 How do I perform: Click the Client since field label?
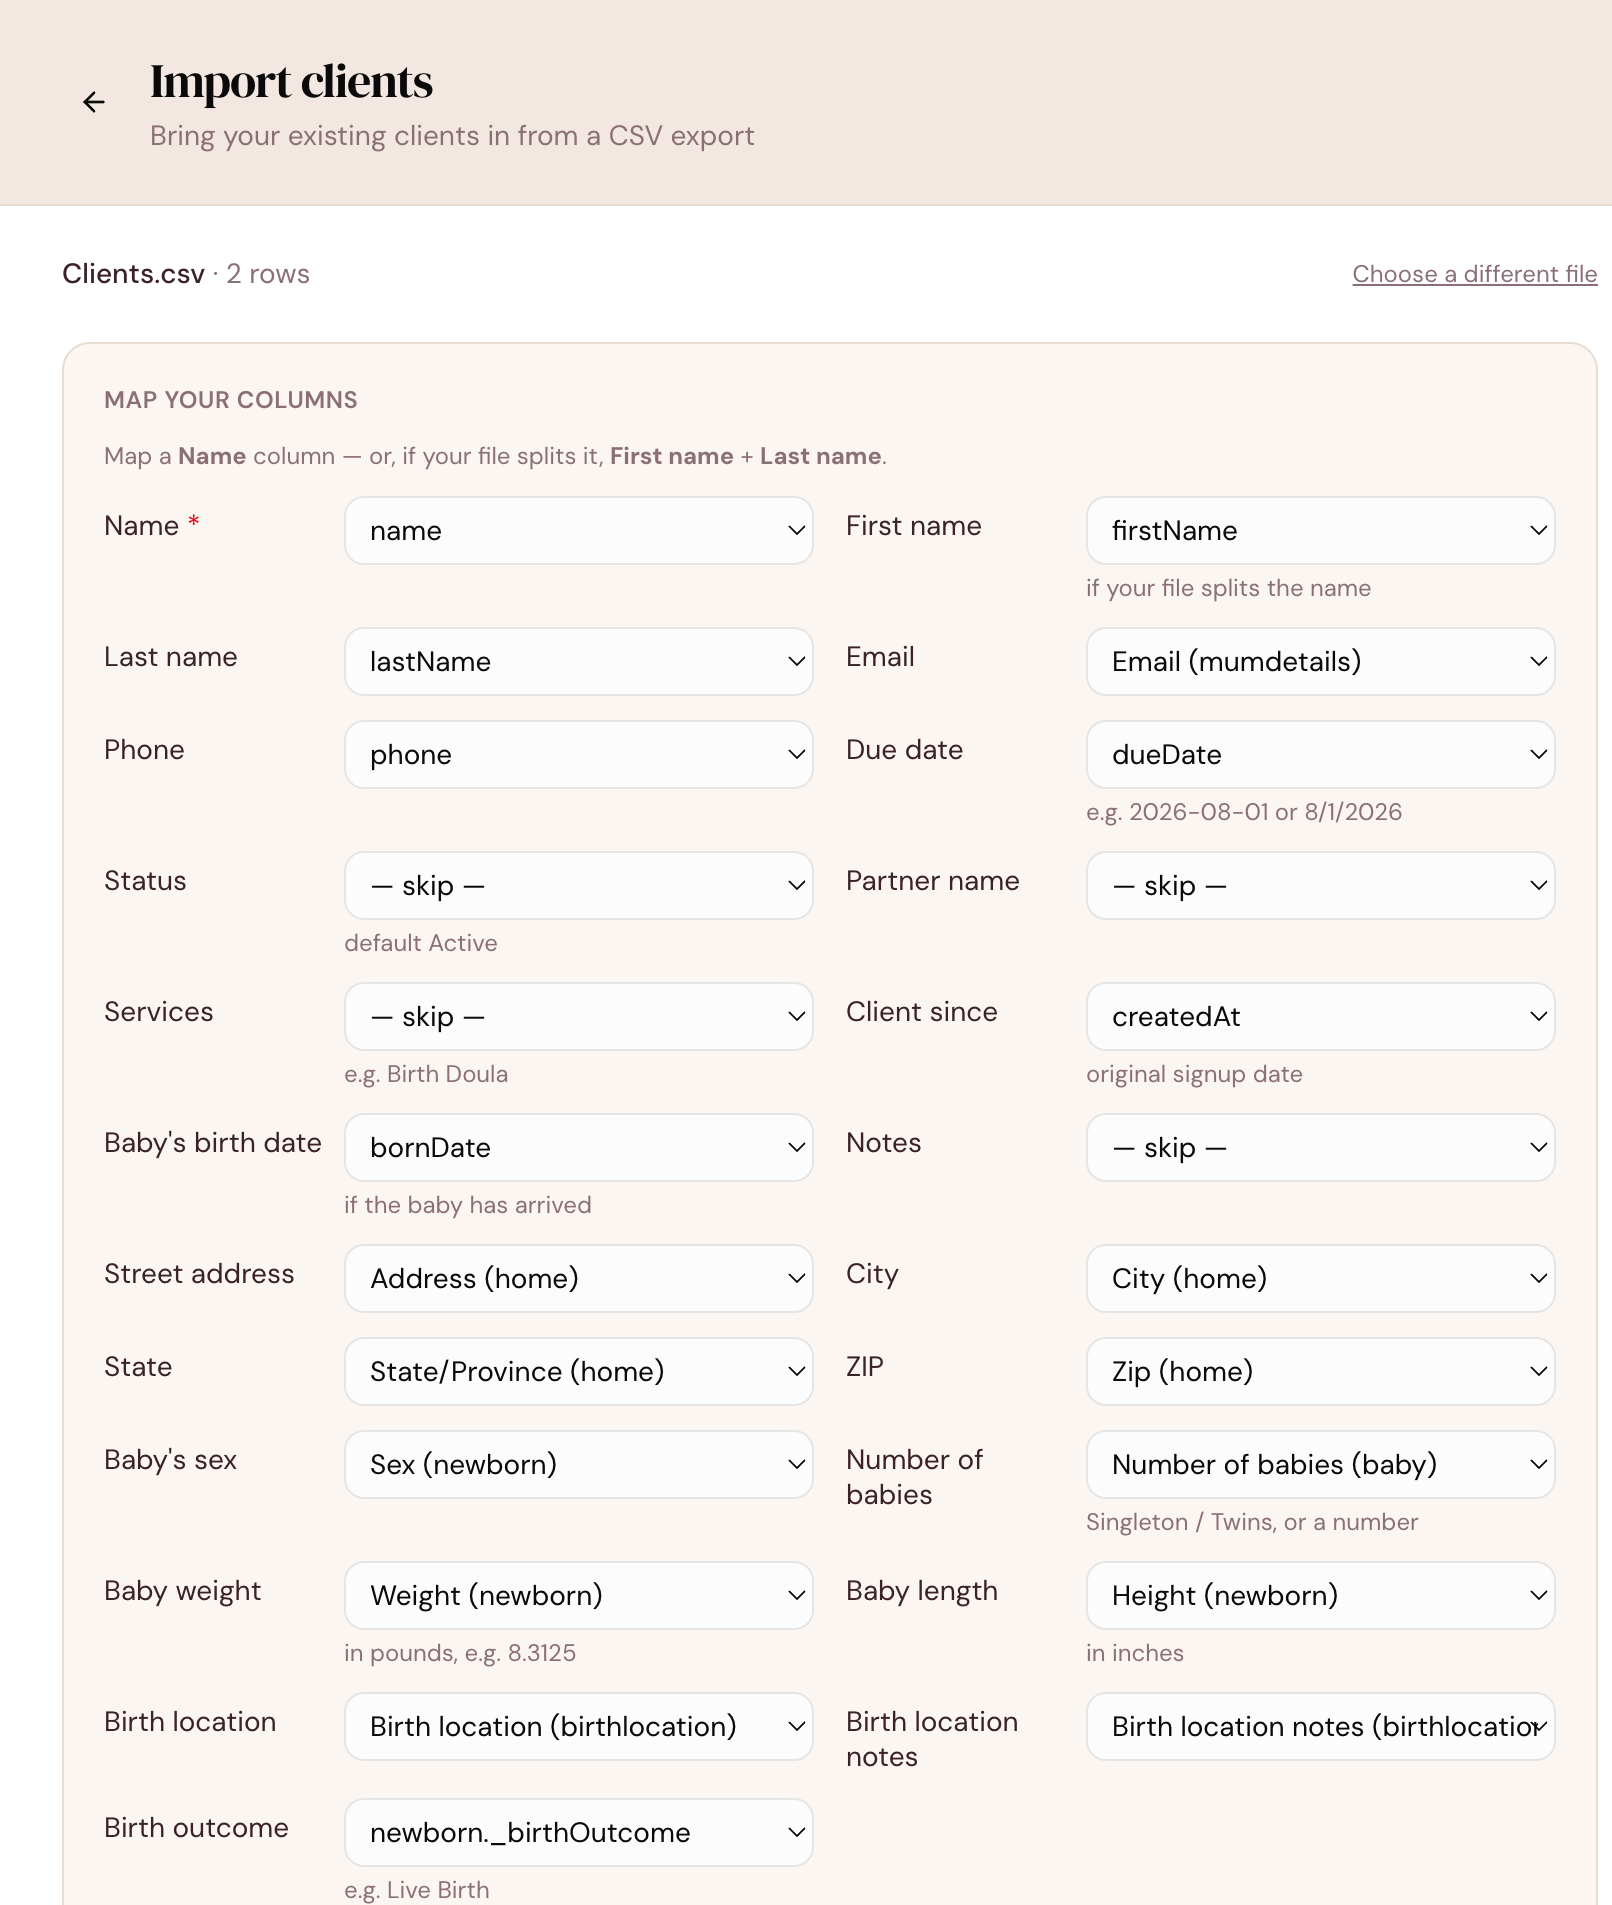pos(922,1012)
